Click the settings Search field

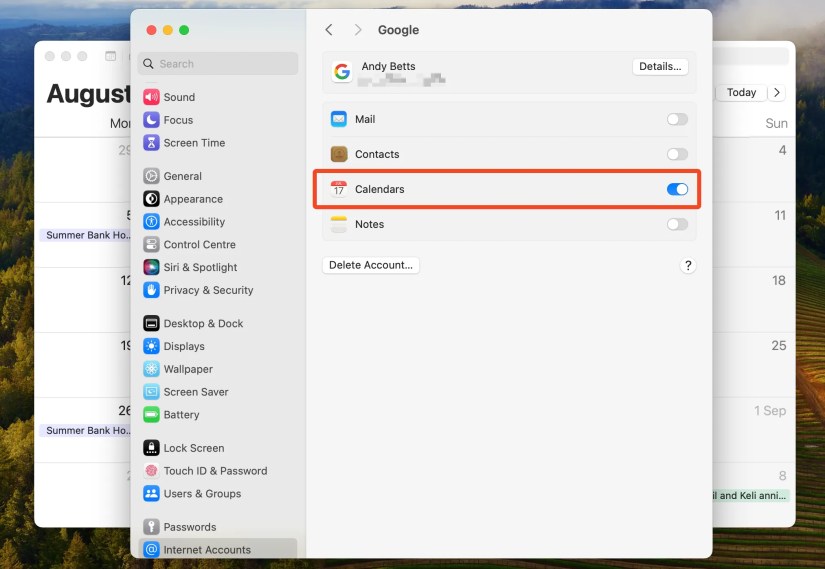coord(218,64)
